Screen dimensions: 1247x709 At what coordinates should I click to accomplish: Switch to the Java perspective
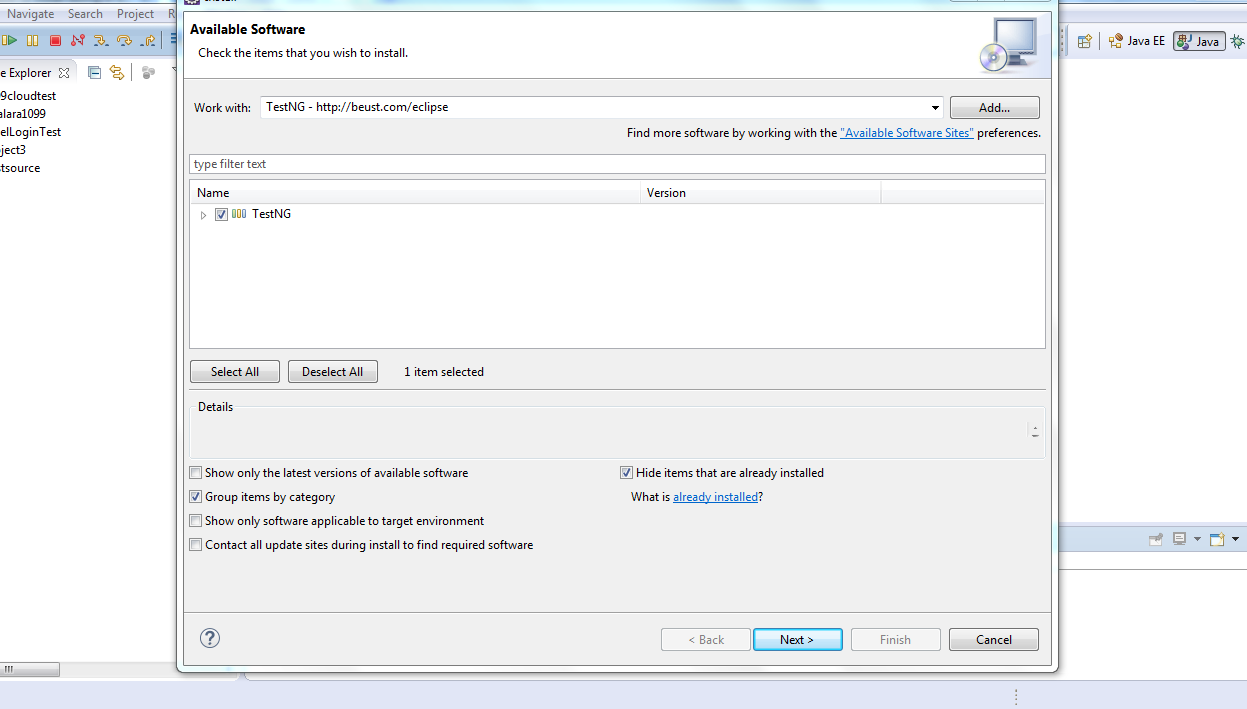click(x=1199, y=41)
